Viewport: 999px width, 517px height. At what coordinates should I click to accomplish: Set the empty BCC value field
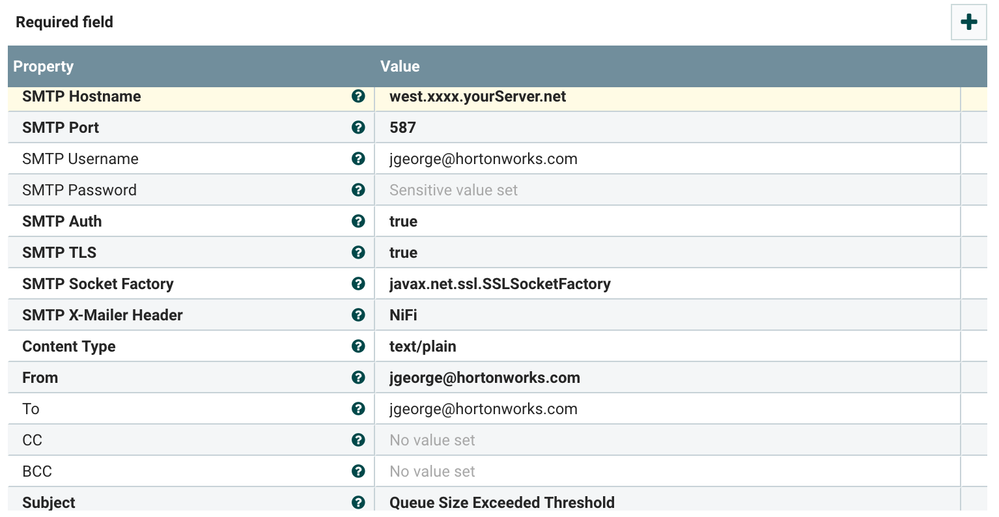pyautogui.click(x=432, y=471)
